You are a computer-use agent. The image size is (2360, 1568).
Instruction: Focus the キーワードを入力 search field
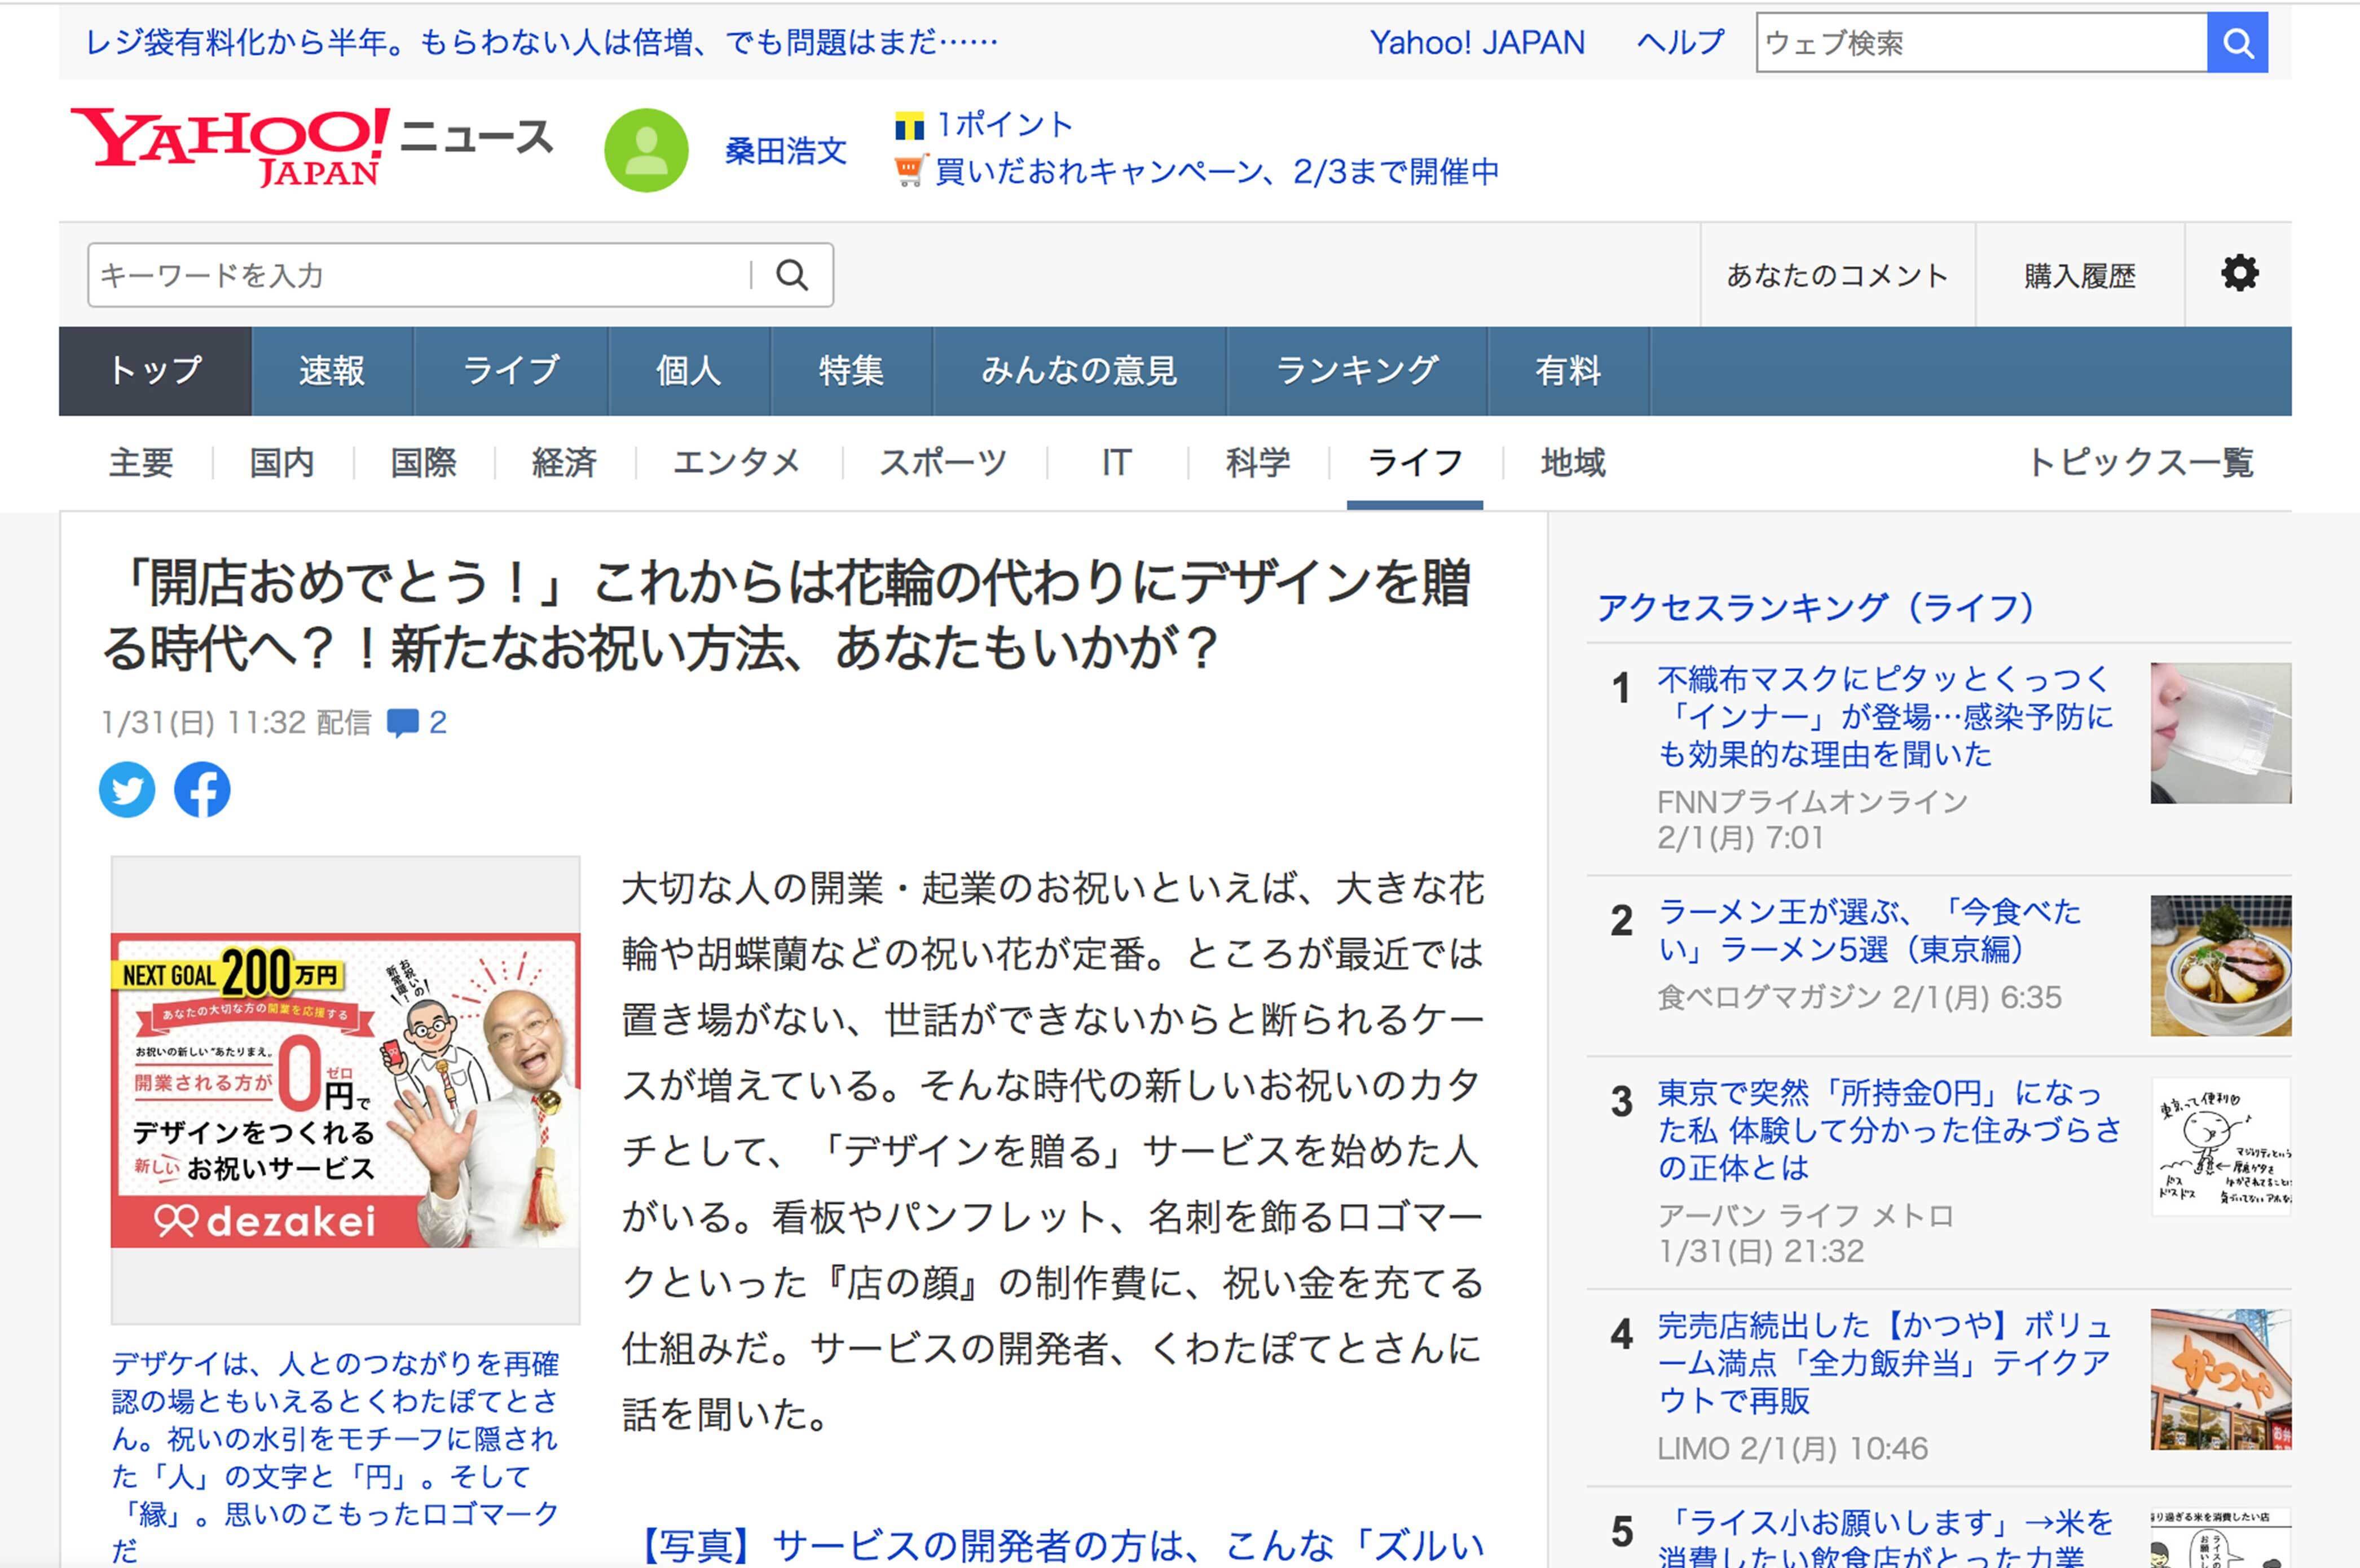tap(420, 275)
